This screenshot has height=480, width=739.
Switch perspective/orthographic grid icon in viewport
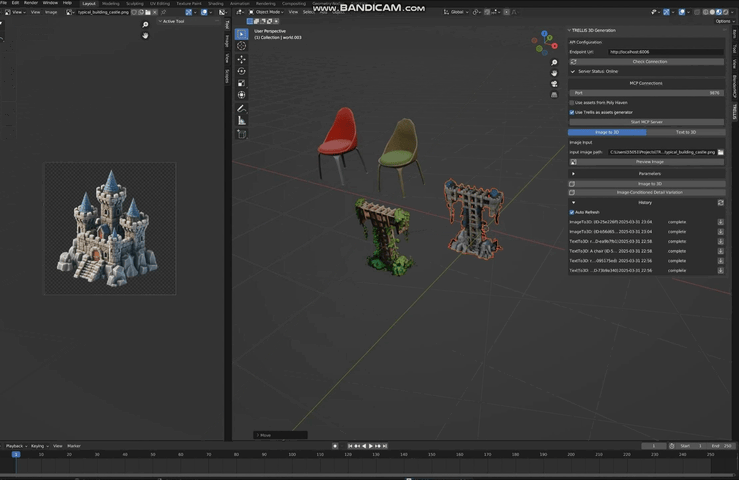[554, 95]
